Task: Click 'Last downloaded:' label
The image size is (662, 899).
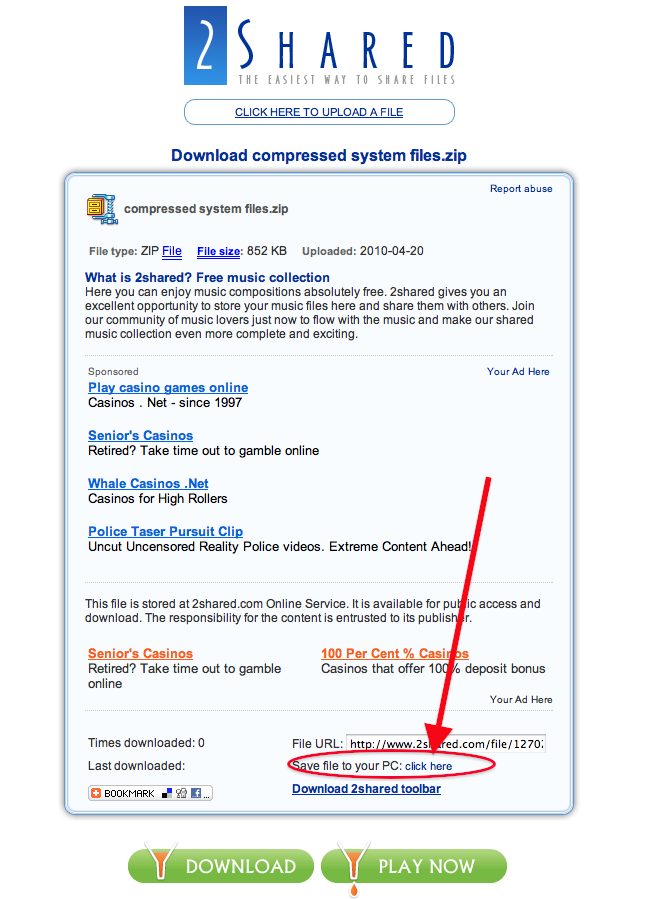Action: pos(136,766)
